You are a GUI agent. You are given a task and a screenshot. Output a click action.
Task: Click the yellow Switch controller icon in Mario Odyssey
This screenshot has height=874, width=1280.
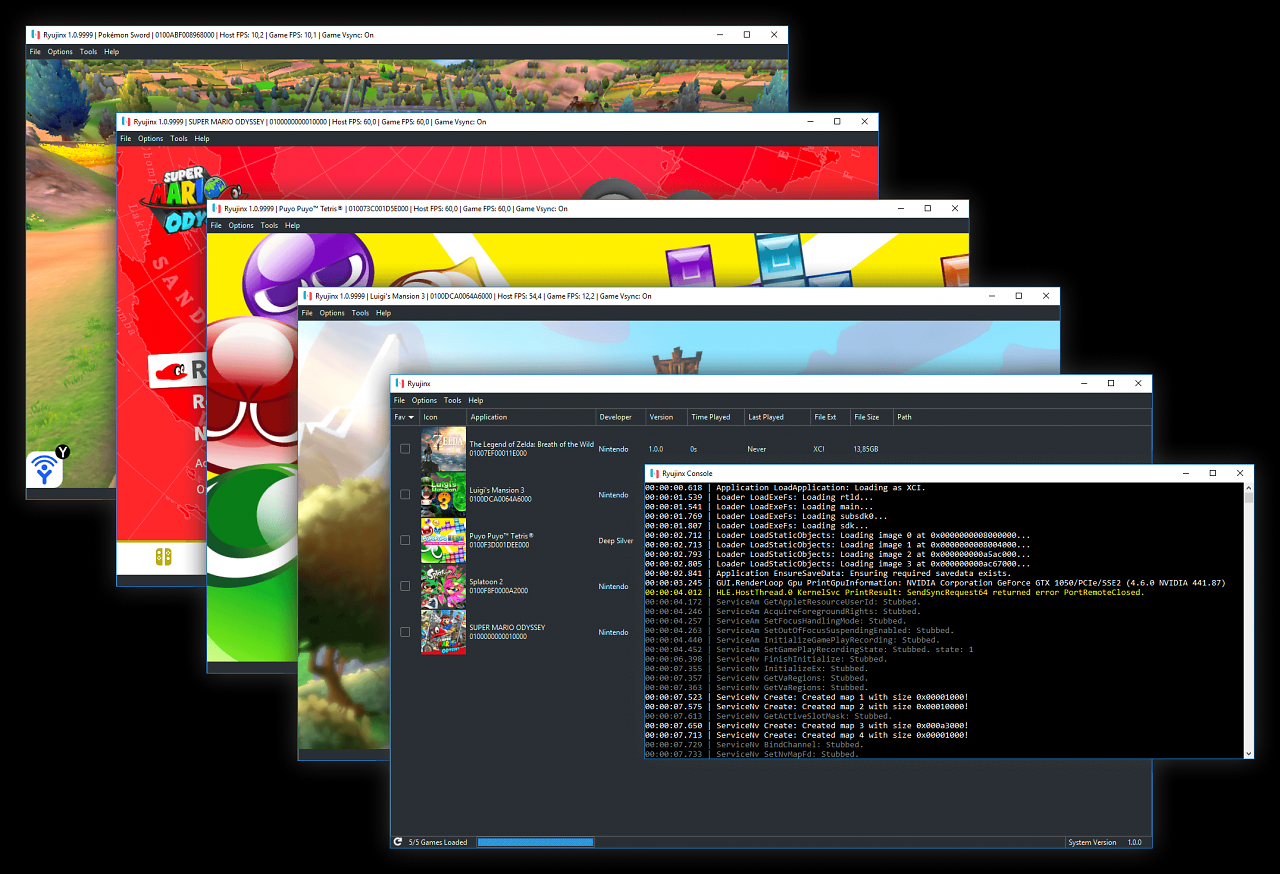[x=161, y=556]
